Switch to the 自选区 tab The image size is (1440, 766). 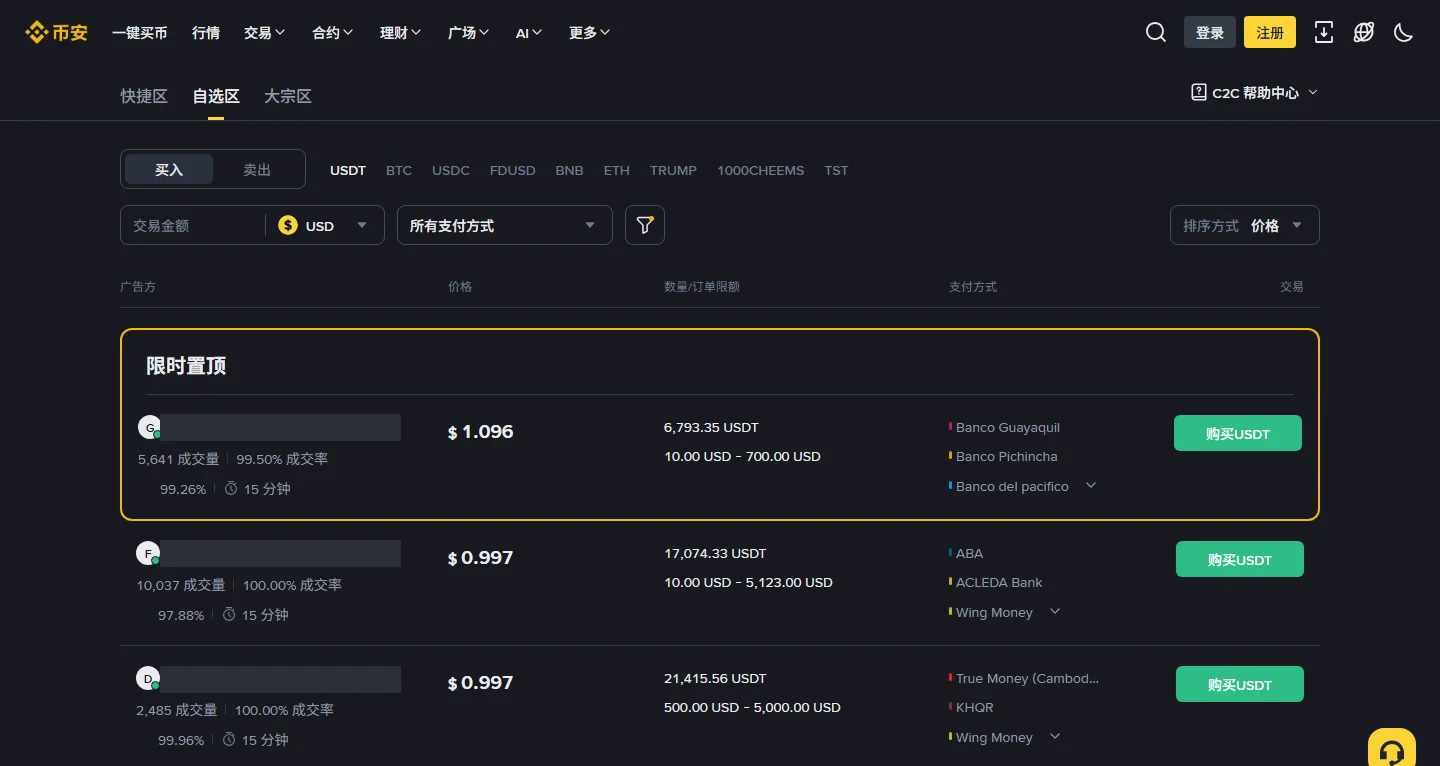[216, 96]
